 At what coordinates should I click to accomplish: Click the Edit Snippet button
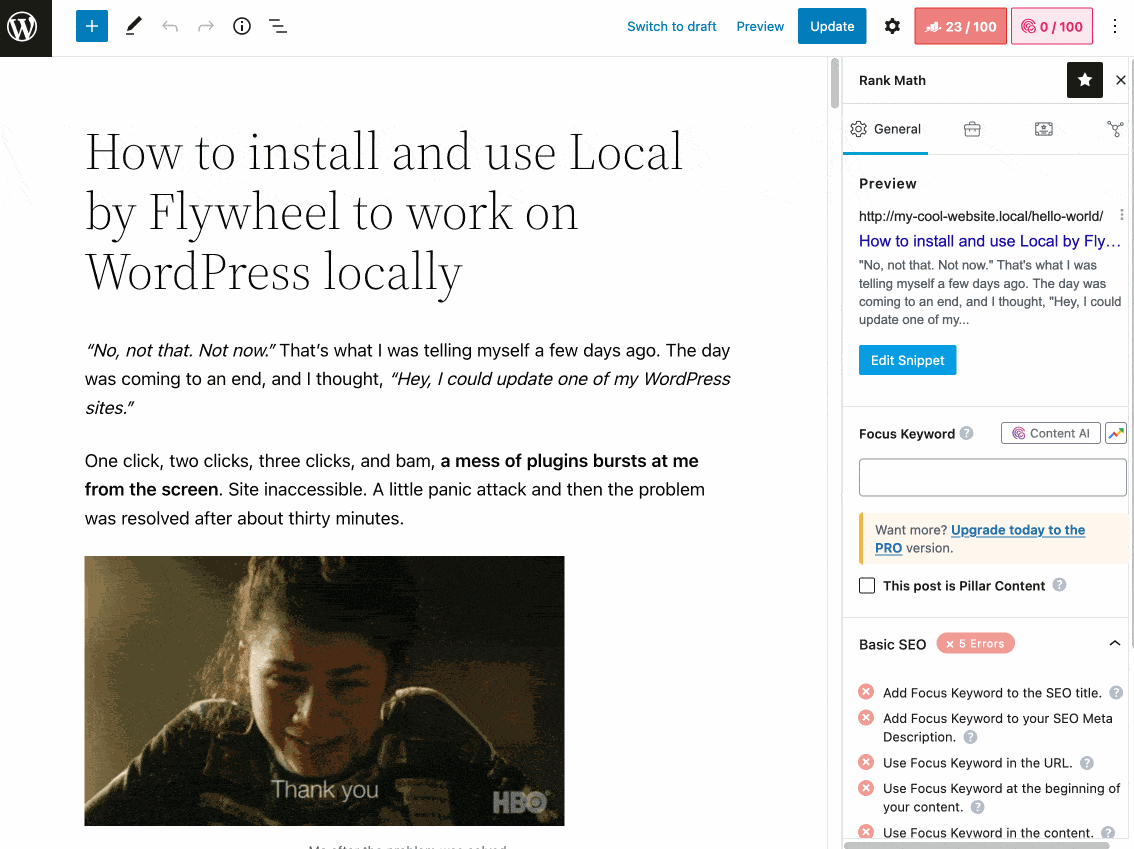pos(908,360)
